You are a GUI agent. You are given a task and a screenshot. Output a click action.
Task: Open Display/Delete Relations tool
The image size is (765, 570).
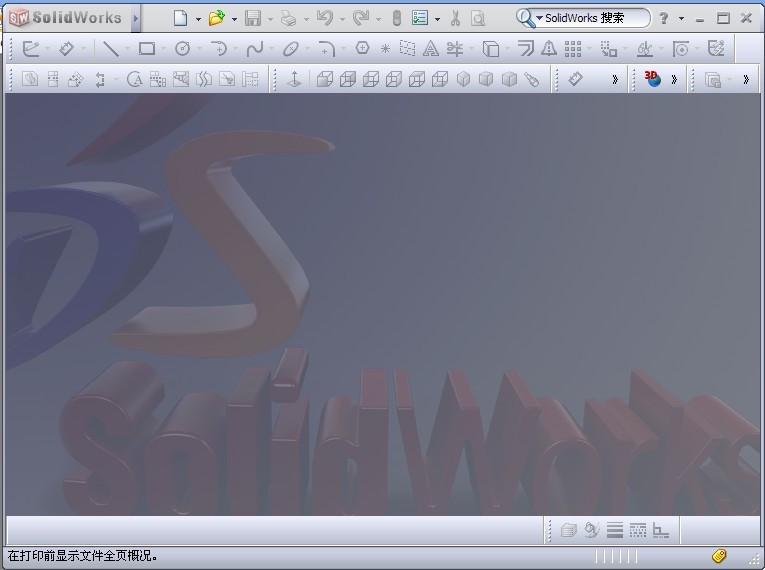pyautogui.click(x=644, y=49)
